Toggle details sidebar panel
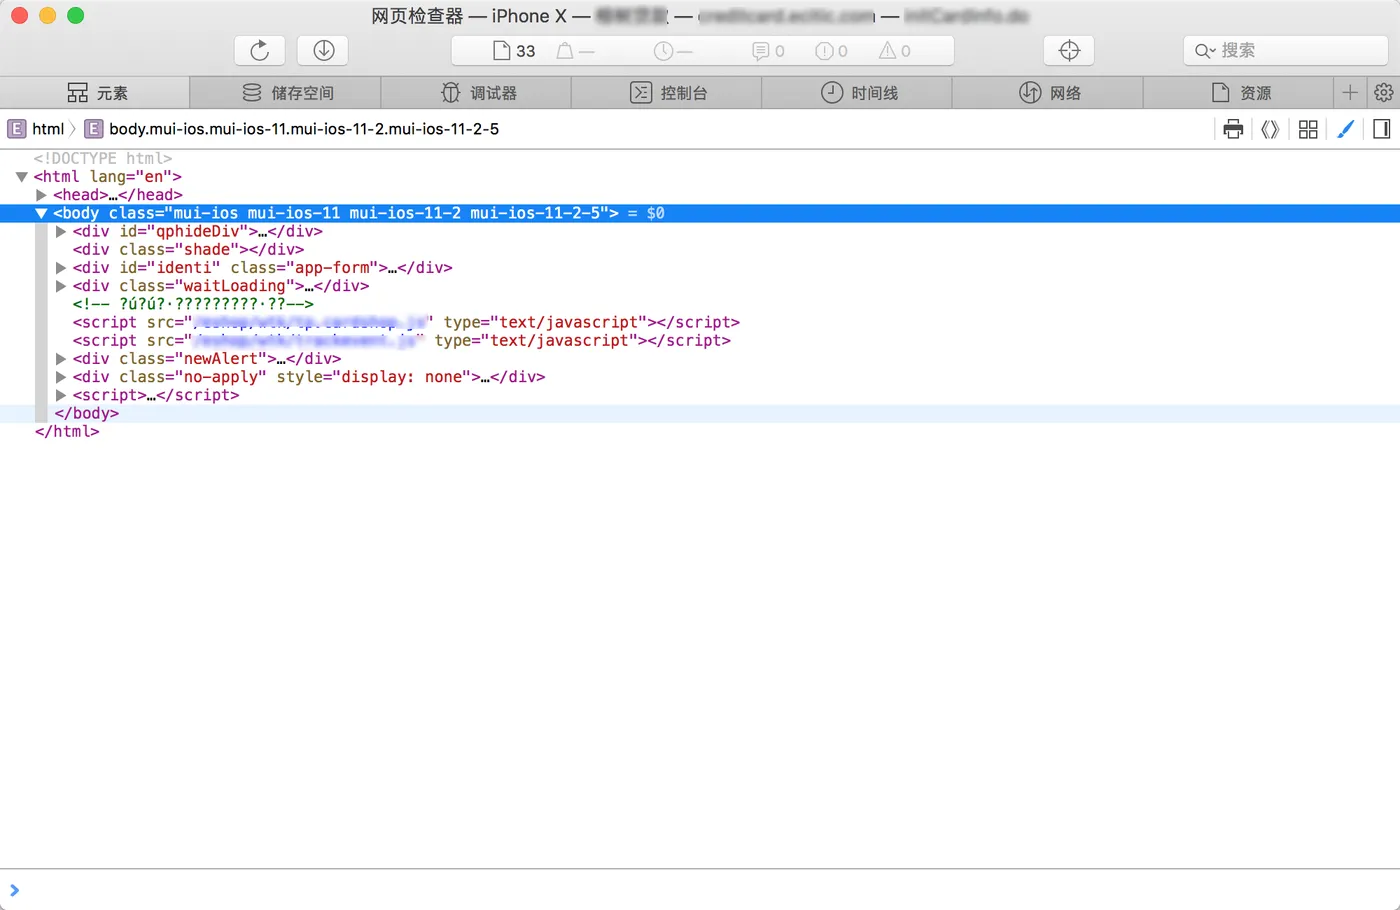Viewport: 1400px width, 910px height. (x=1382, y=129)
